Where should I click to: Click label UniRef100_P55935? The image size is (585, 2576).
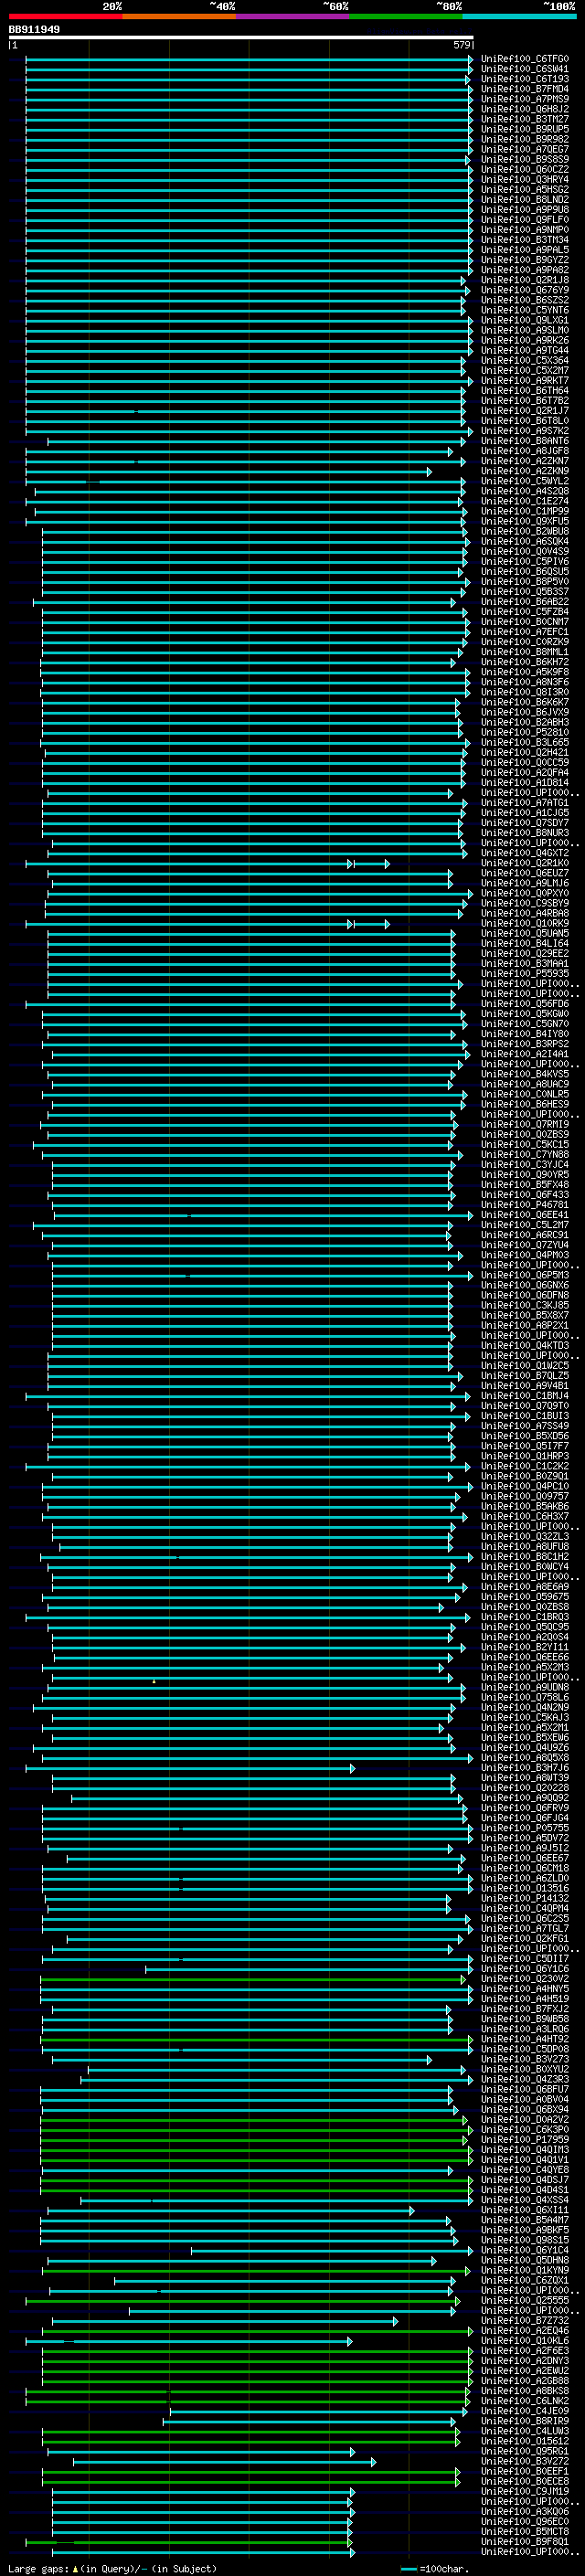click(x=525, y=974)
